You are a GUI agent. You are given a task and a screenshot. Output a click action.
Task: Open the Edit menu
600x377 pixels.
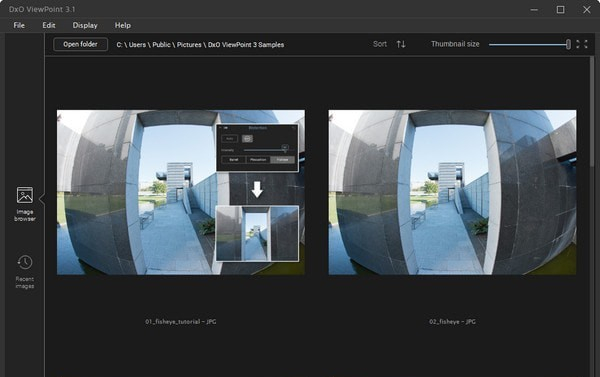pyautogui.click(x=49, y=25)
